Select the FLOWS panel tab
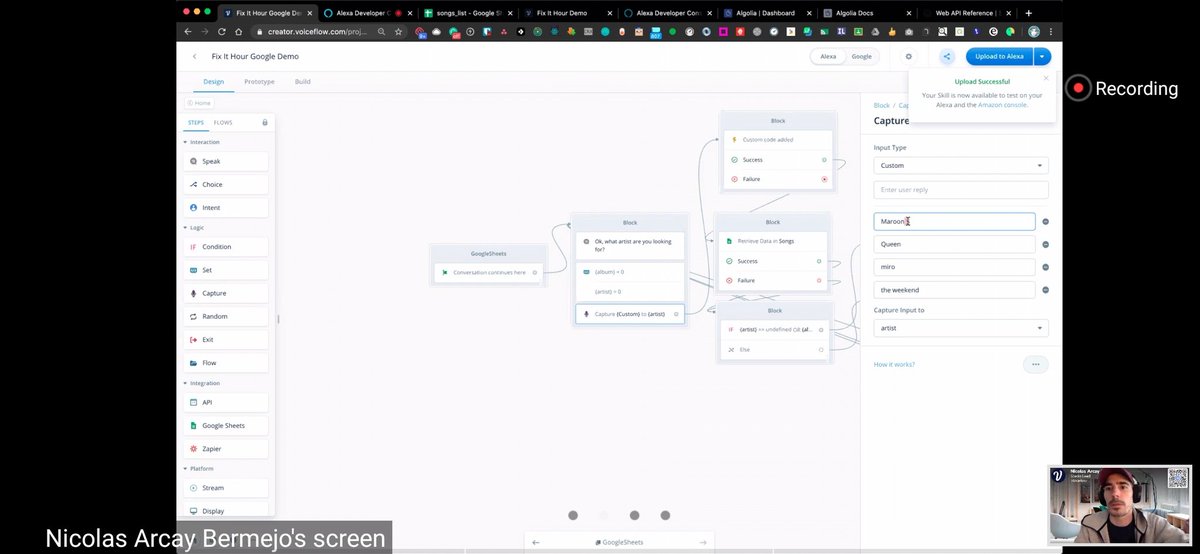Screen dimensions: 1200x554 [223, 123]
